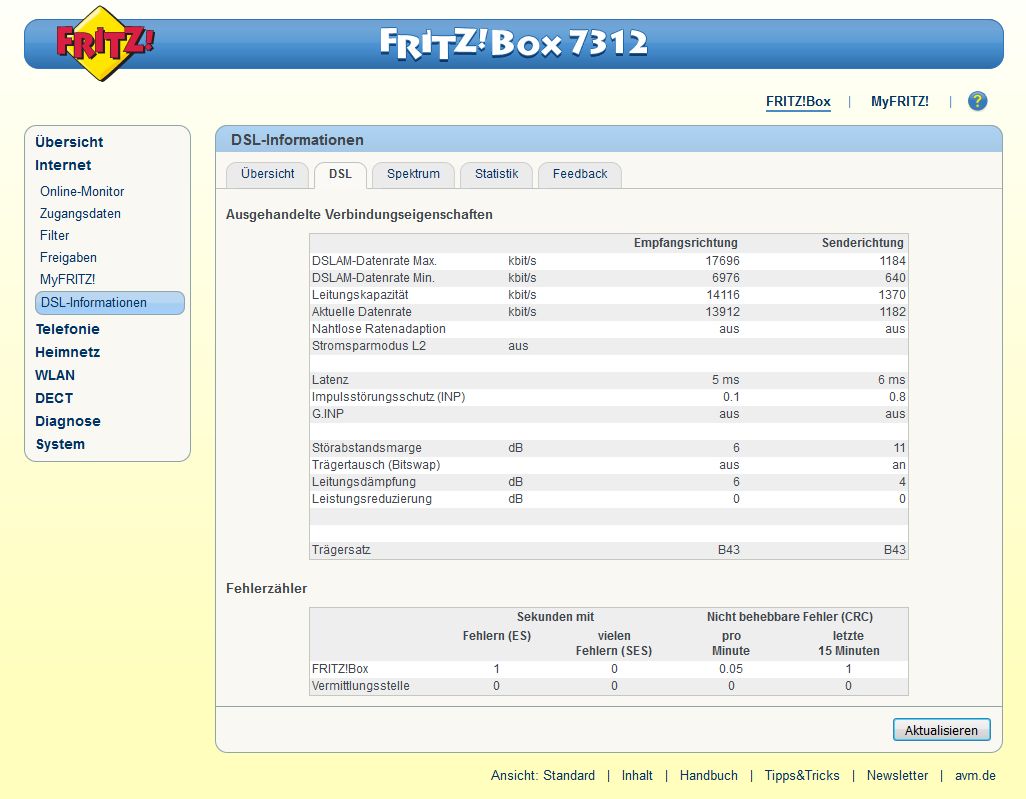This screenshot has width=1026, height=799.
Task: Click the Störabstandsmarge row label
Action: tap(366, 448)
